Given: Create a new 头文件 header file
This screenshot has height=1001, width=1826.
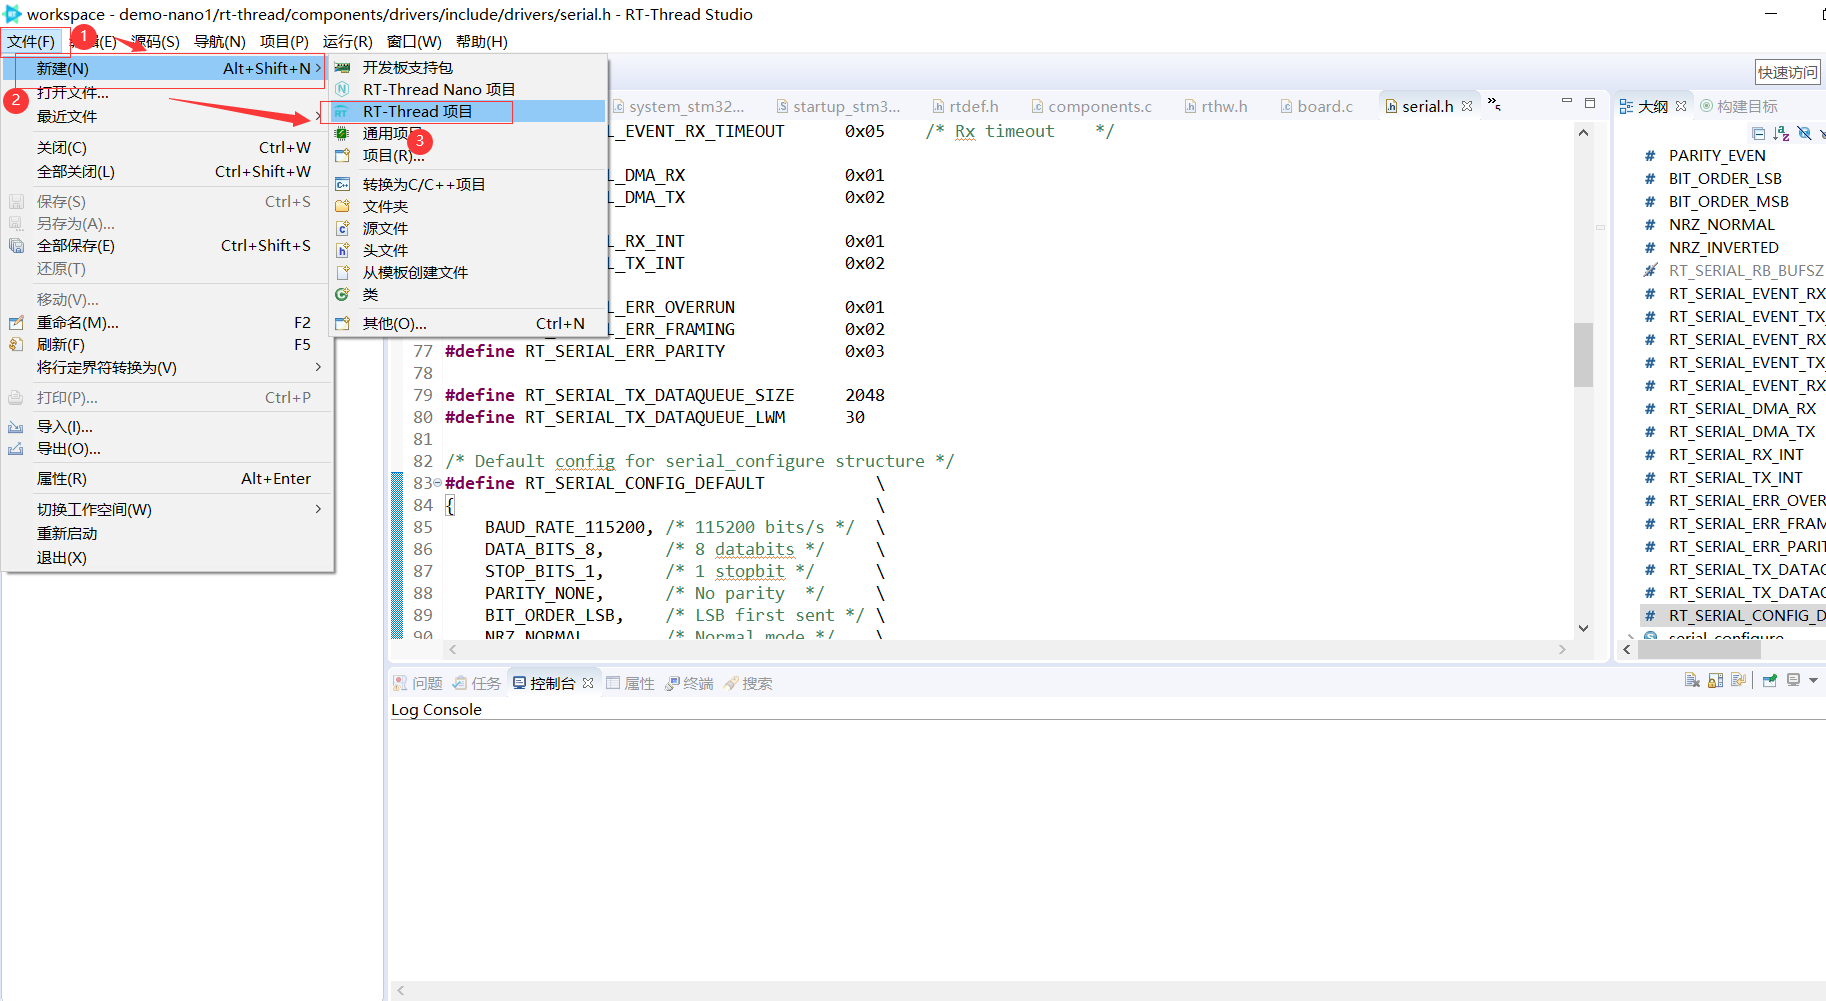Looking at the screenshot, I should (x=468, y=250).
